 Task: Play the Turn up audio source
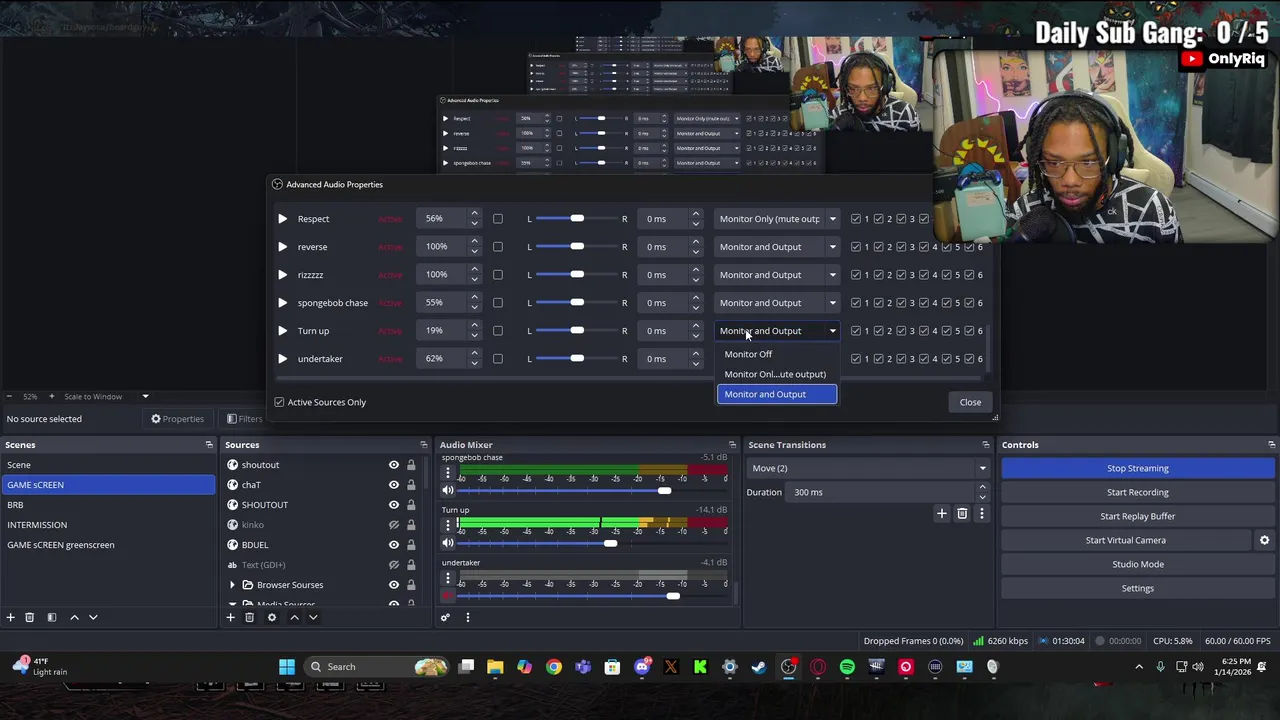coord(282,331)
